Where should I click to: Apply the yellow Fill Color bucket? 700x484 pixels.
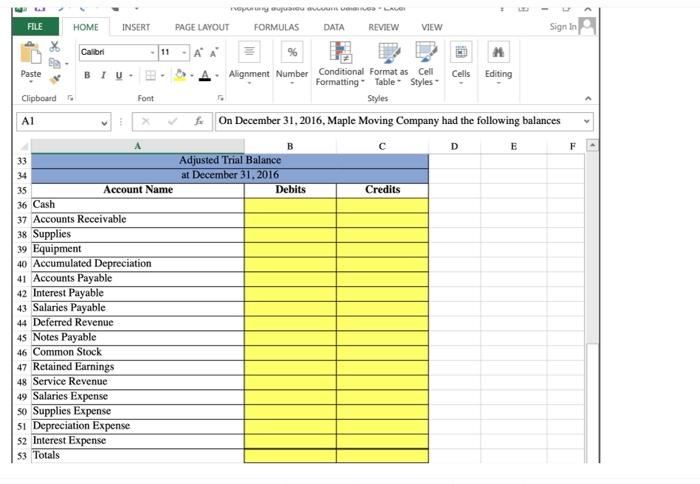180,75
